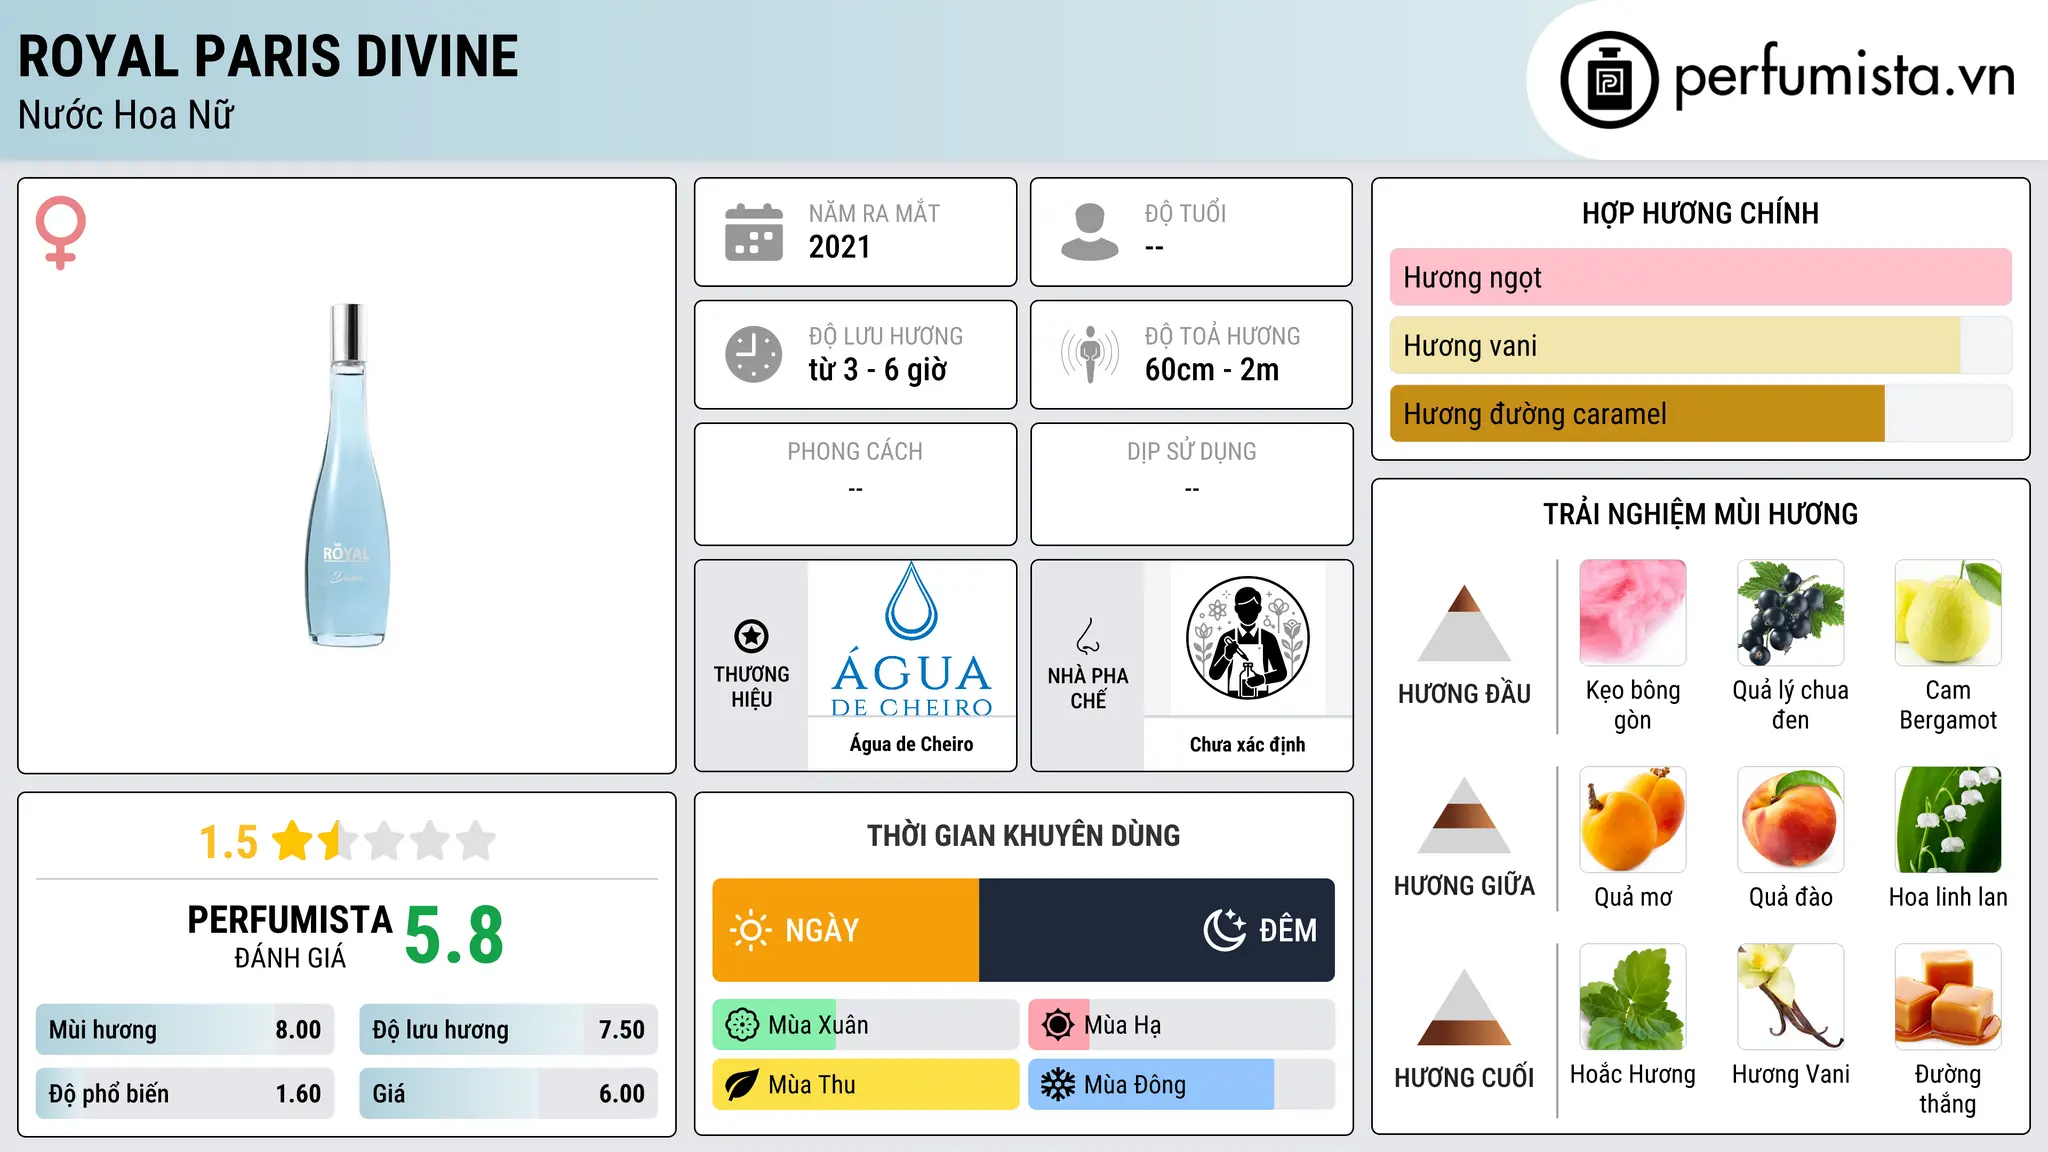
Task: Select the Hoắc Hương note image
Action: point(1633,996)
